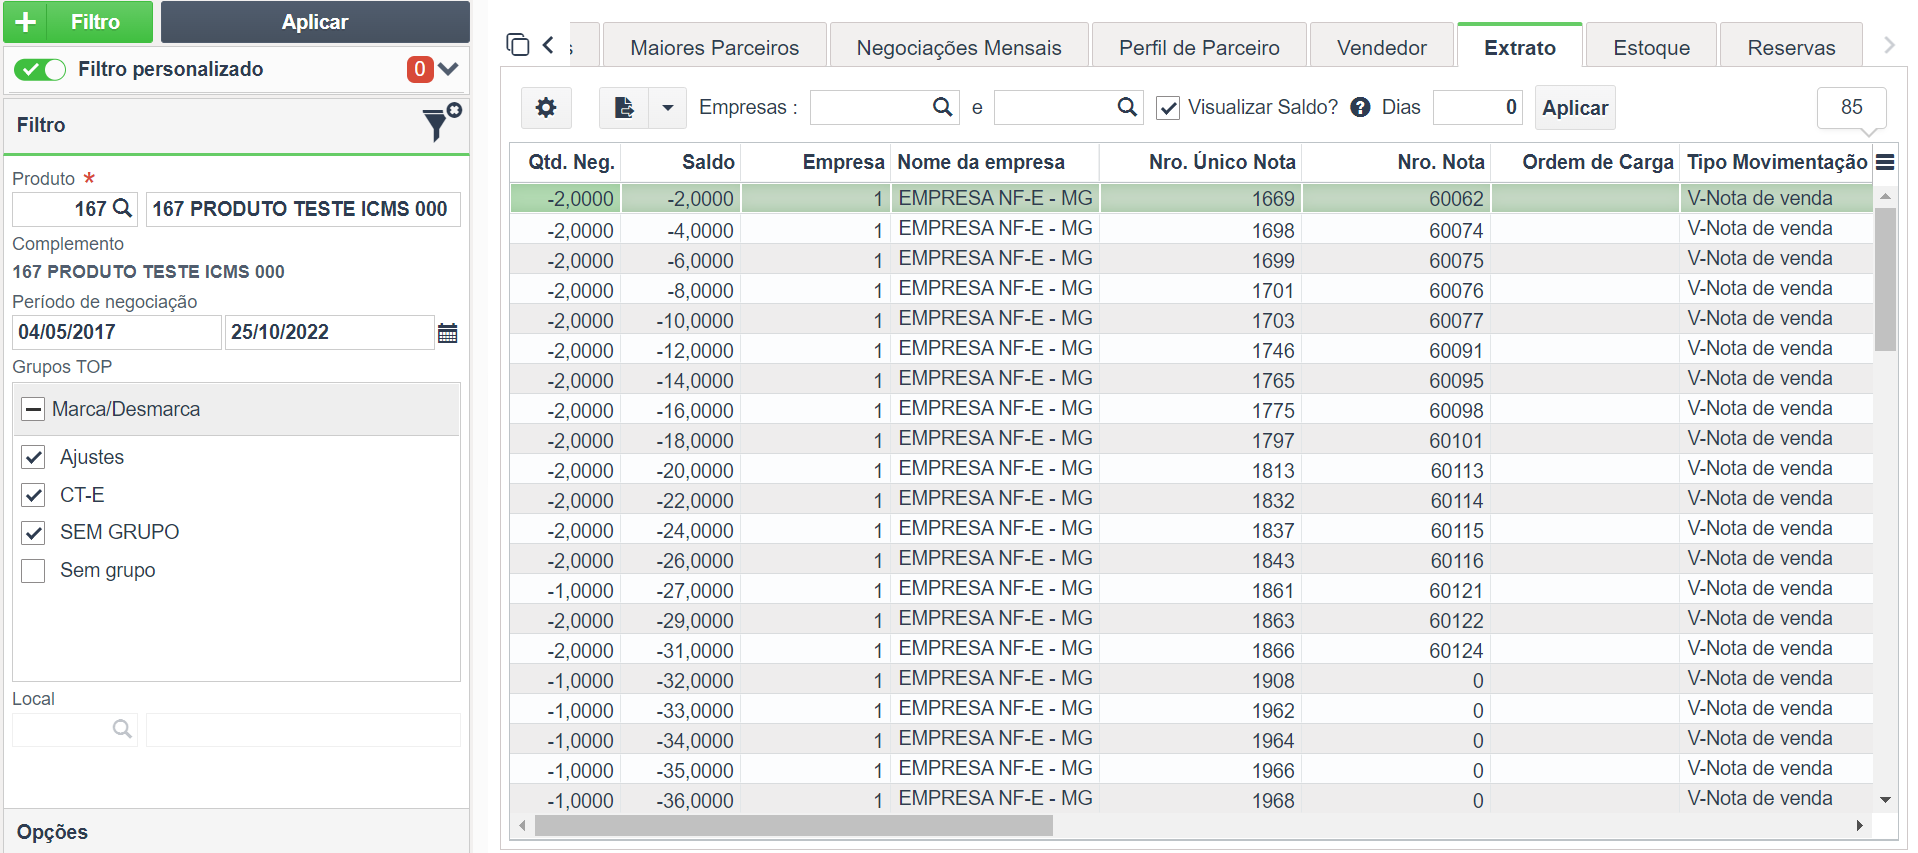1918x853 pixels.
Task: Search product using magnifier beside 167
Action: point(122,208)
